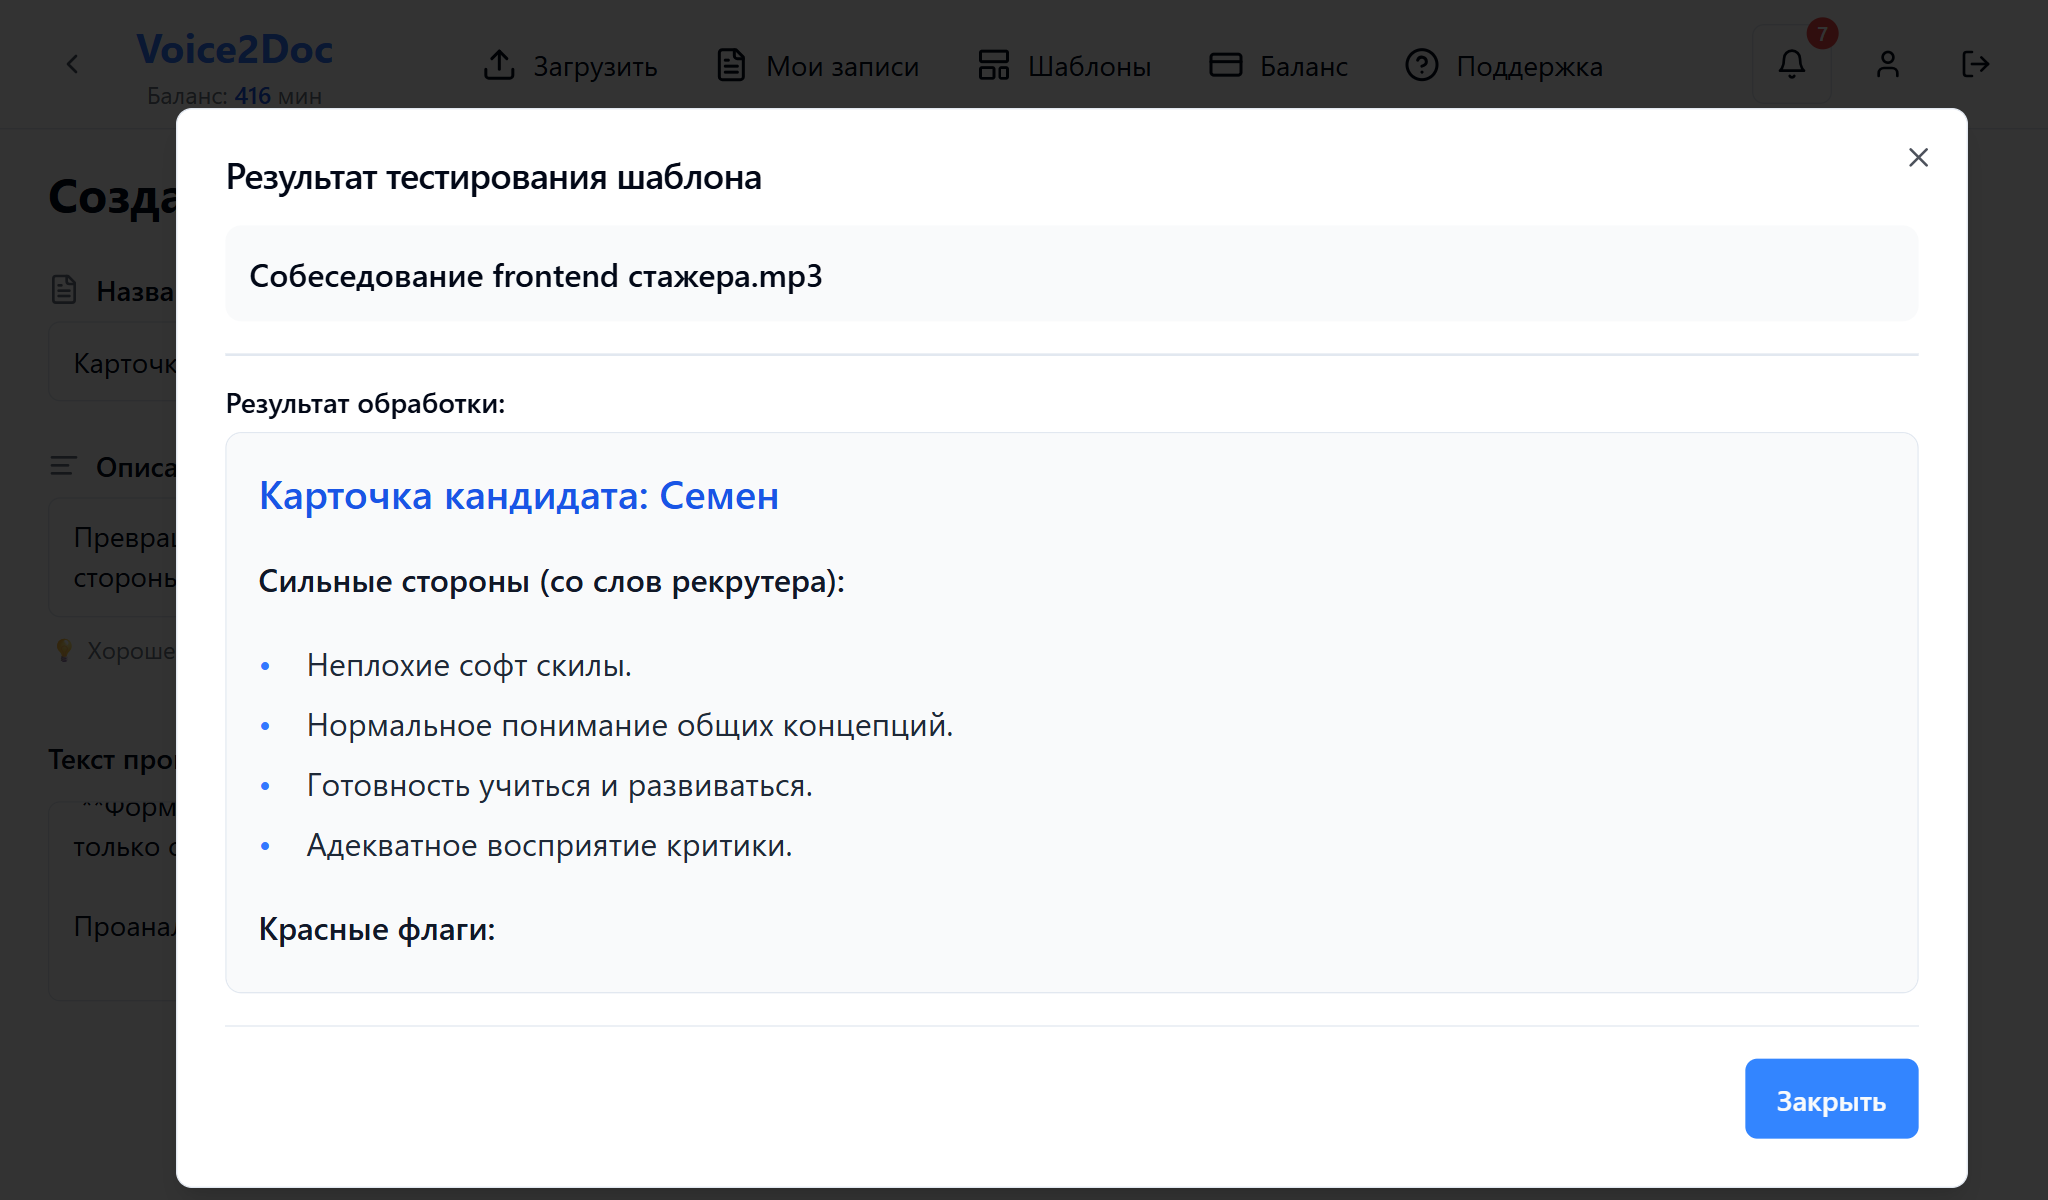The width and height of the screenshot is (2048, 1200).
Task: Click the logout icon in header
Action: [x=1975, y=65]
